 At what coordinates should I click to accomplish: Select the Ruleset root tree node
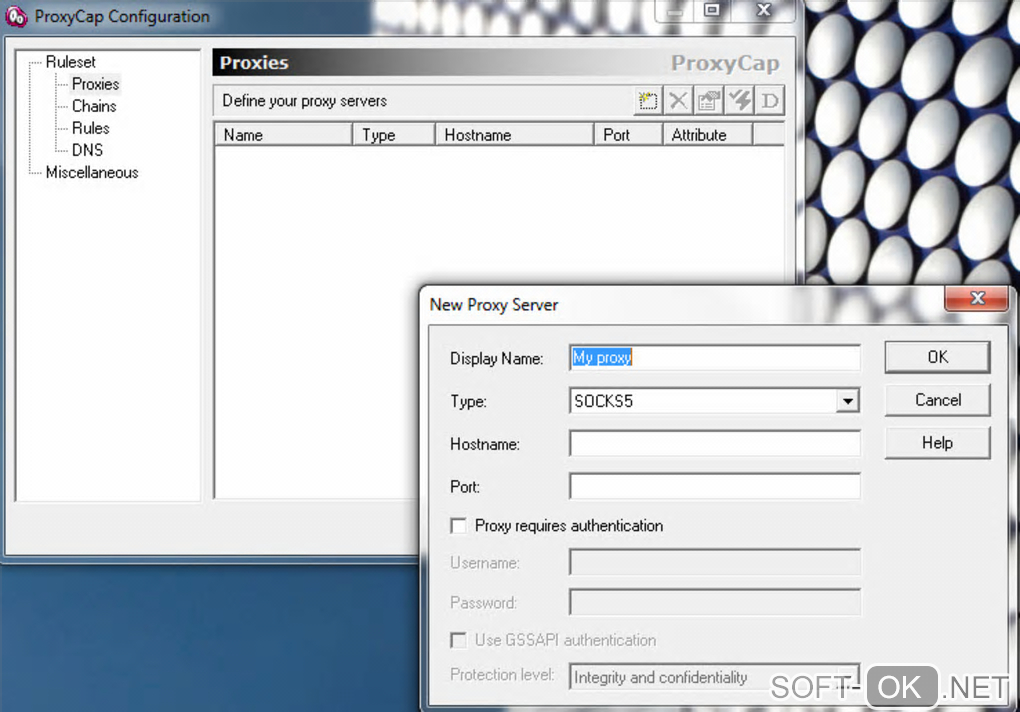tap(70, 62)
